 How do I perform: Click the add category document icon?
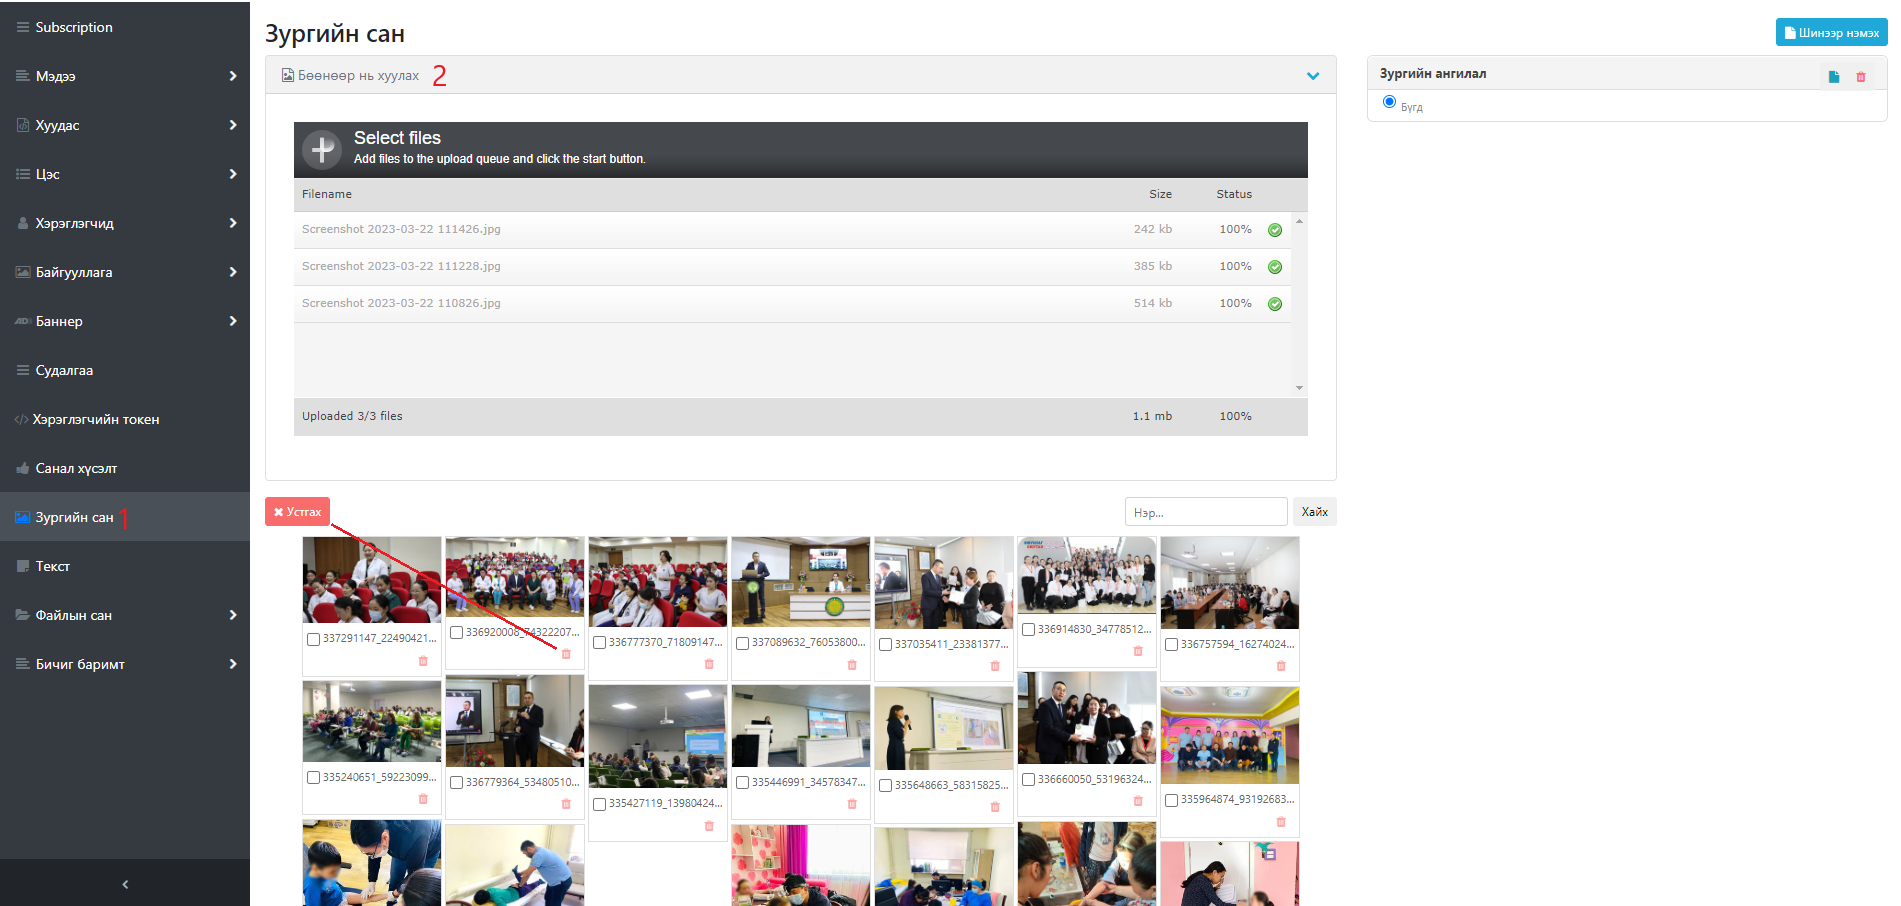pyautogui.click(x=1834, y=77)
